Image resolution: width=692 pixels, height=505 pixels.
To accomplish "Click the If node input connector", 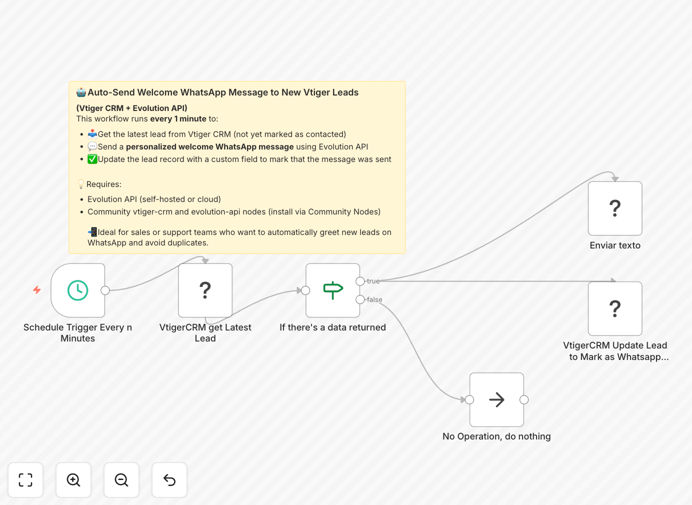I will [305, 290].
